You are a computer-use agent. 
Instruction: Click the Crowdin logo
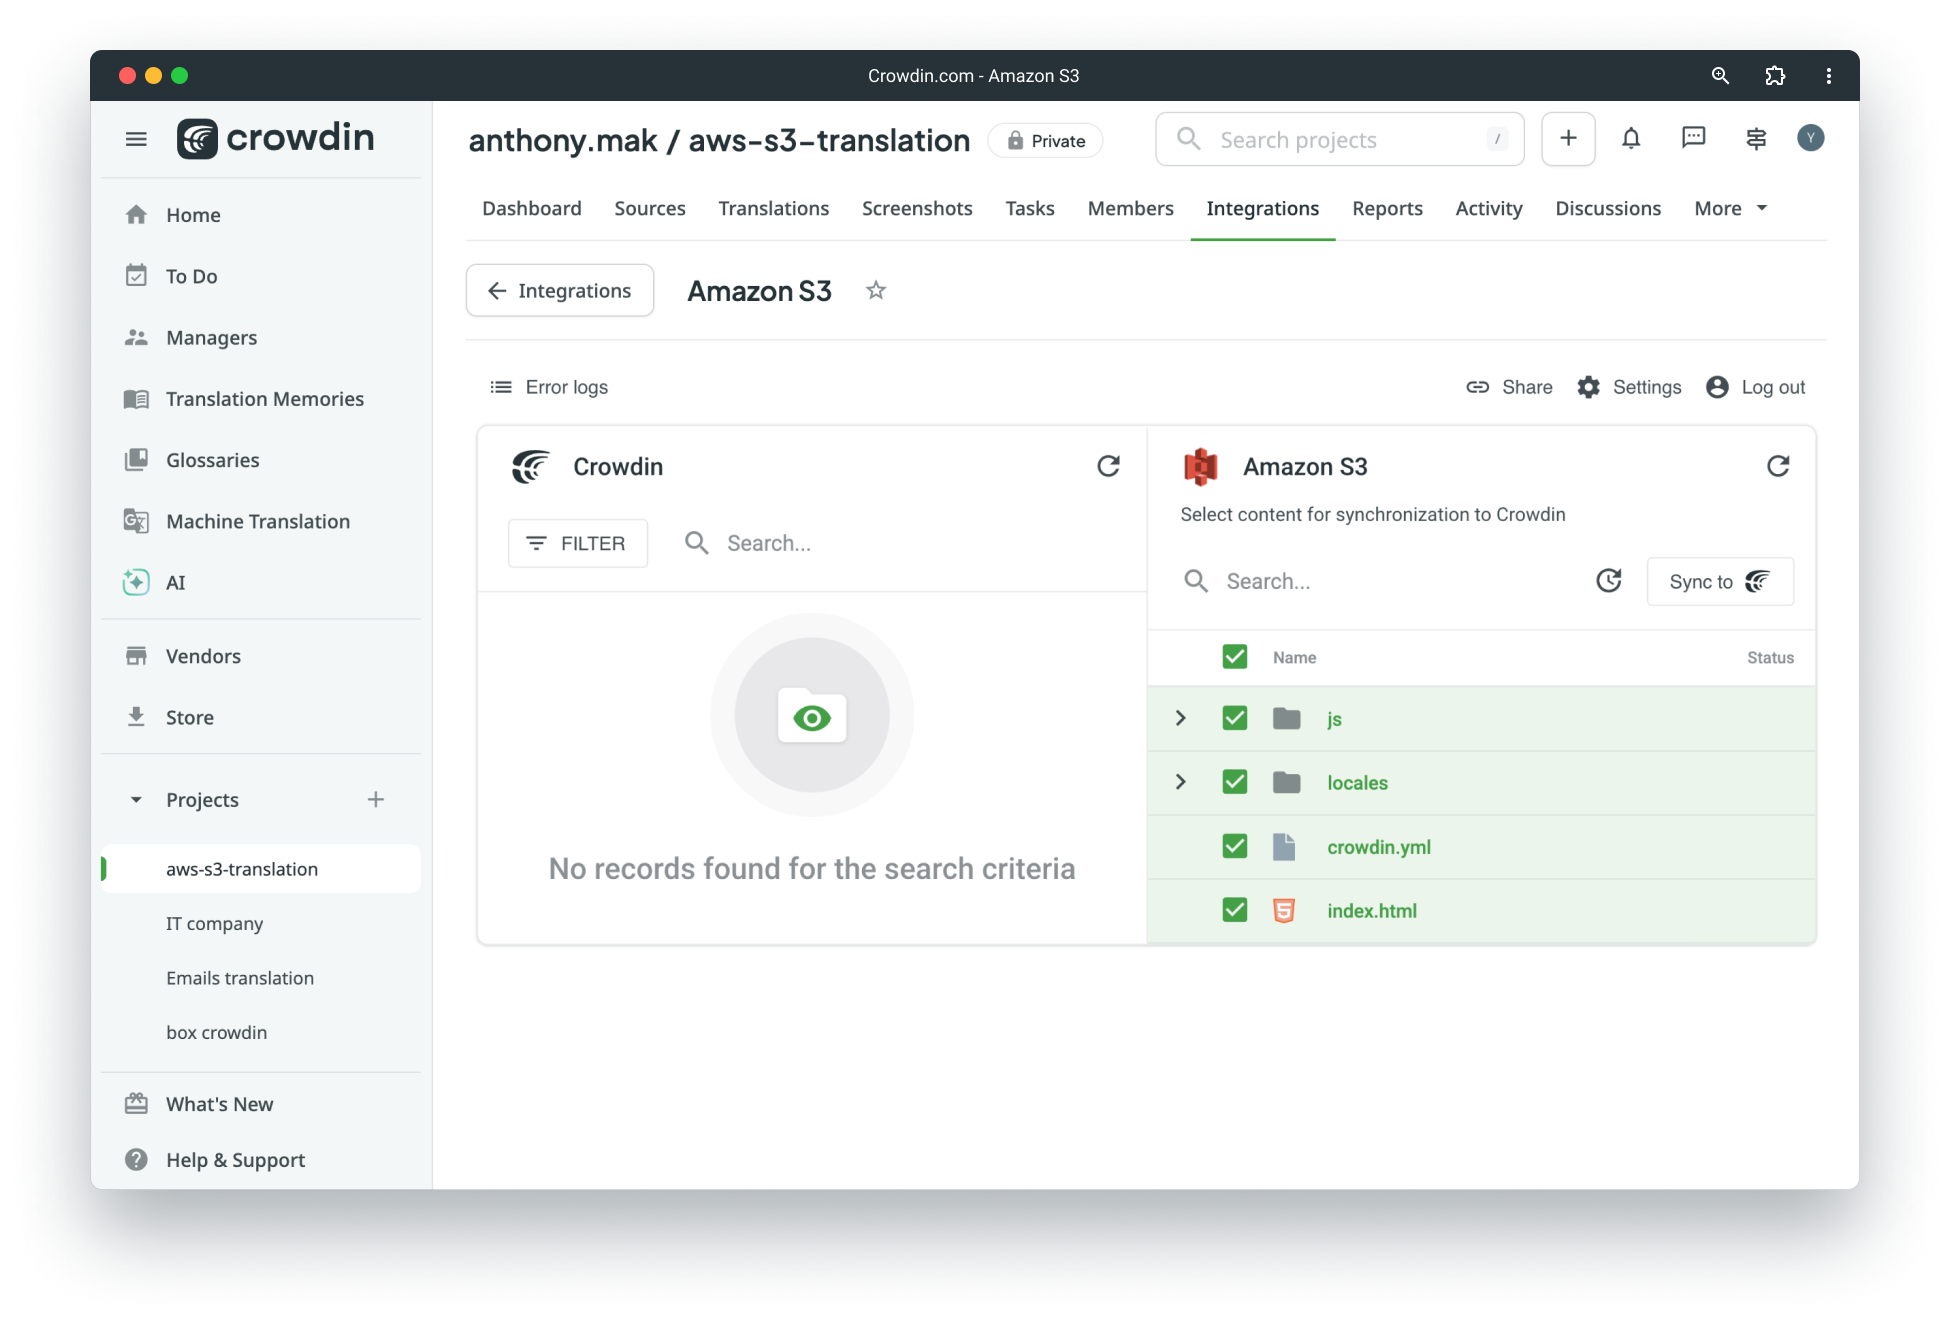click(276, 138)
